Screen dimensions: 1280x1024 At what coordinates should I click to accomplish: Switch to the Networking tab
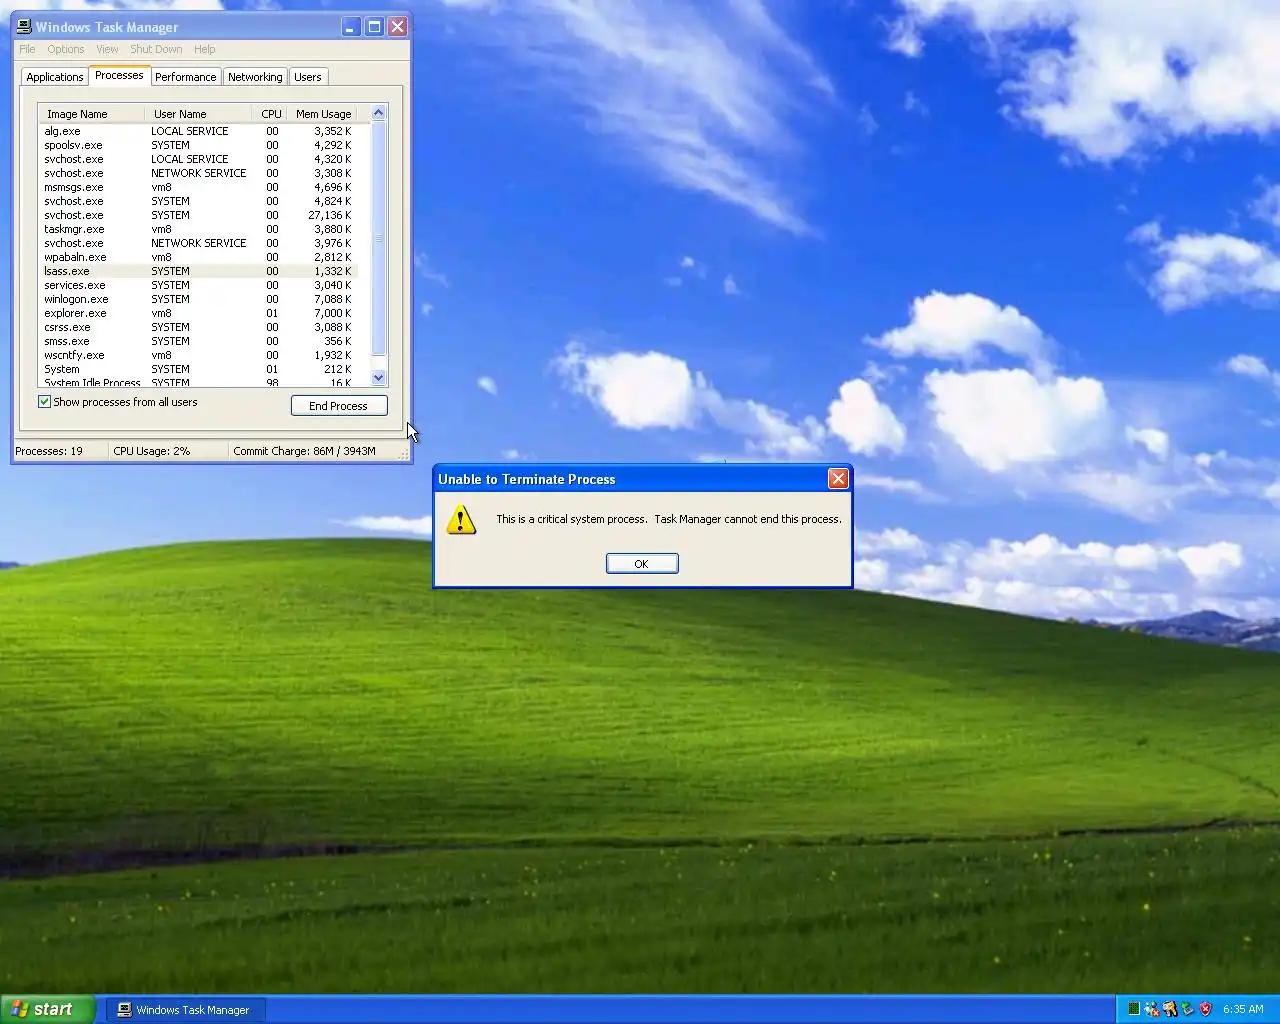point(255,77)
